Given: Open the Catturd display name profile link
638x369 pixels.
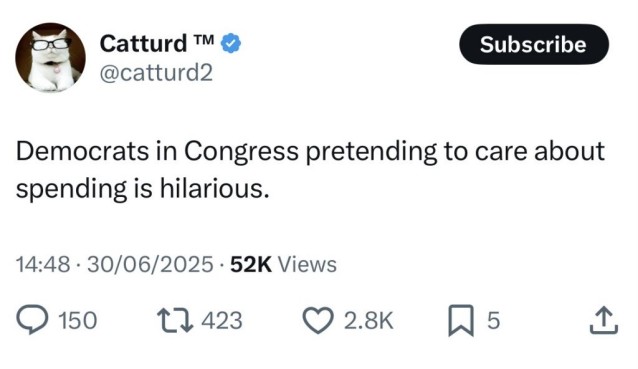Looking at the screenshot, I should (x=143, y=44).
